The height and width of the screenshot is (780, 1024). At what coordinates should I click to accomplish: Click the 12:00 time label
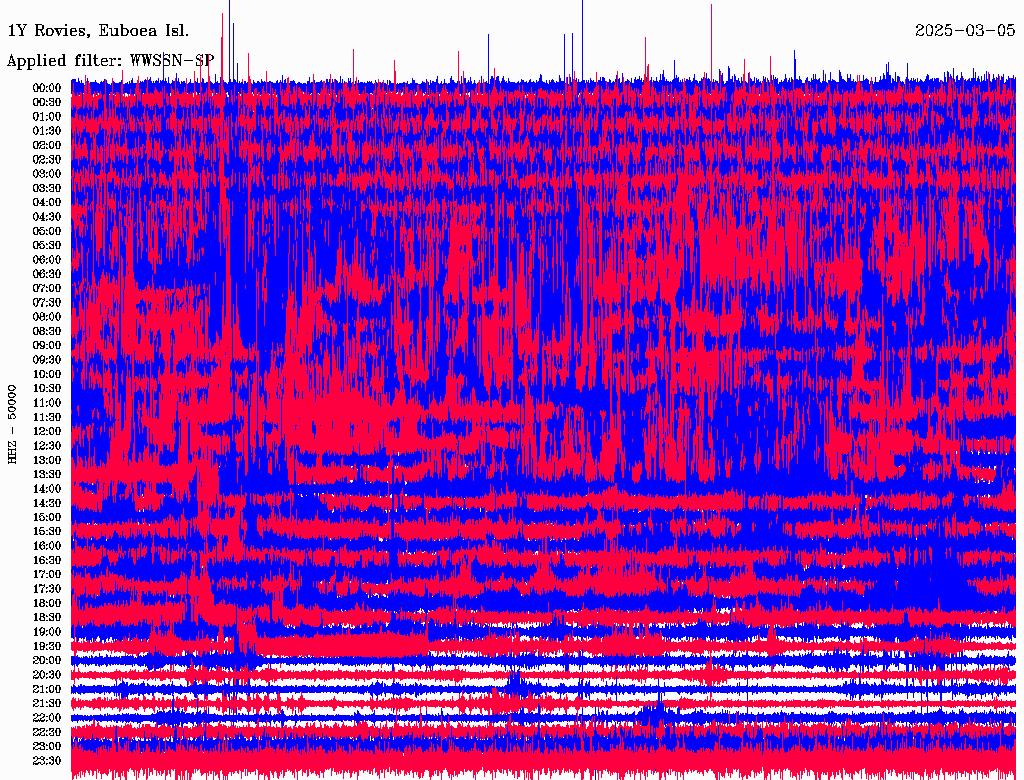coord(47,431)
